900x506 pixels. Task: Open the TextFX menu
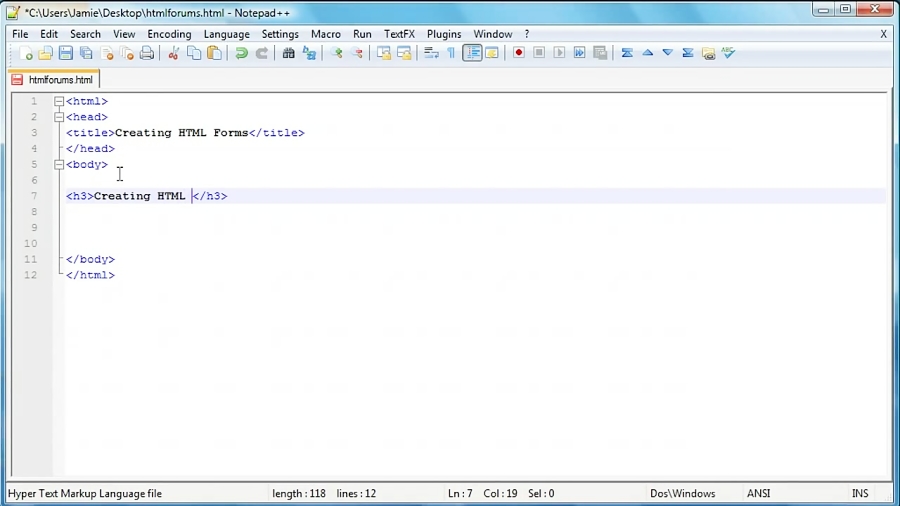(x=399, y=34)
